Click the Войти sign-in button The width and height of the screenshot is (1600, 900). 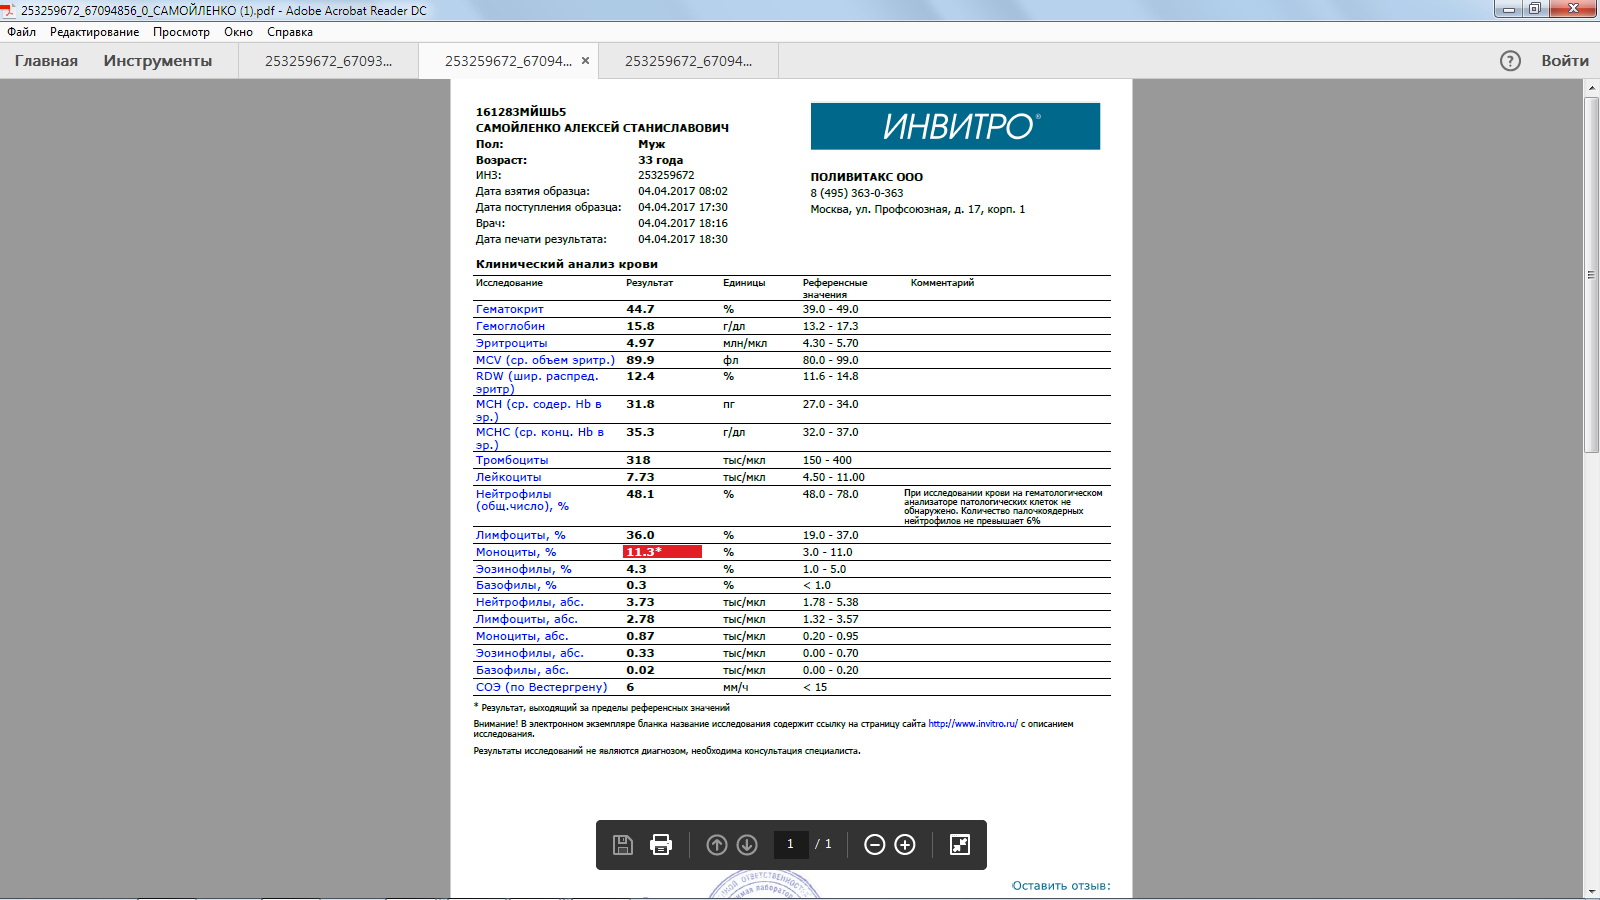[1564, 61]
